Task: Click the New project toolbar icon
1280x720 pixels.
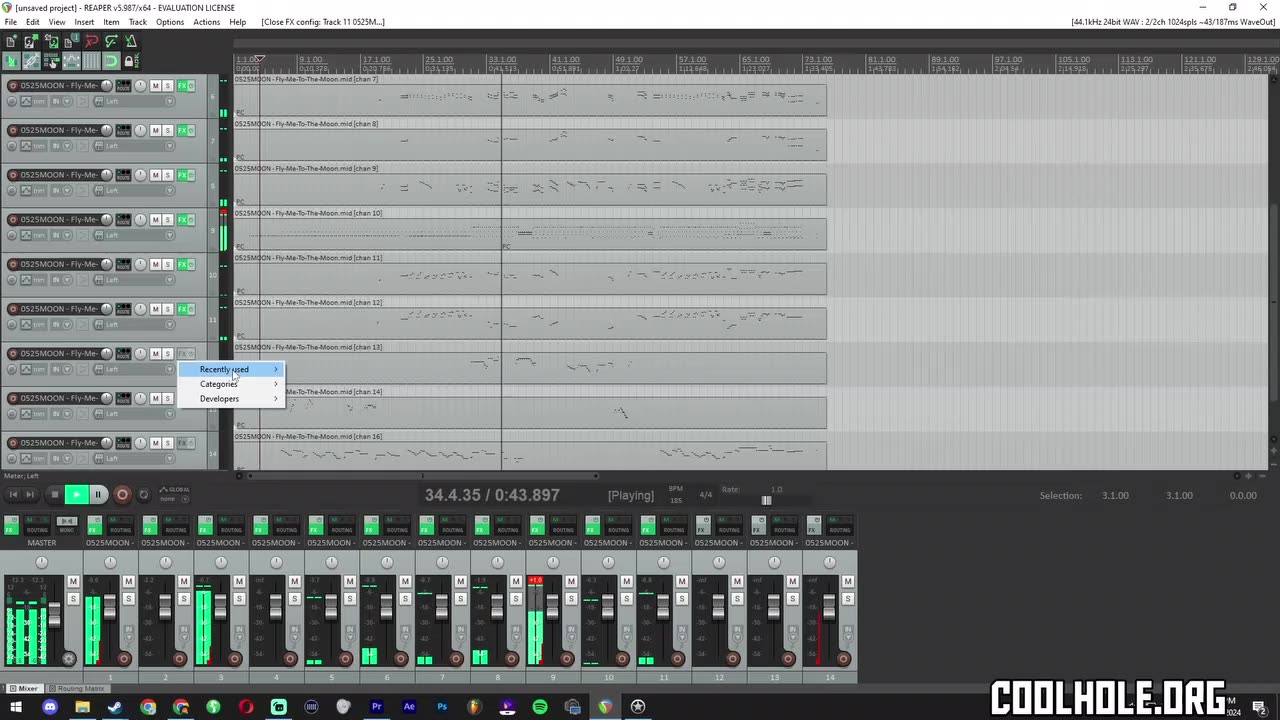Action: click(x=11, y=41)
